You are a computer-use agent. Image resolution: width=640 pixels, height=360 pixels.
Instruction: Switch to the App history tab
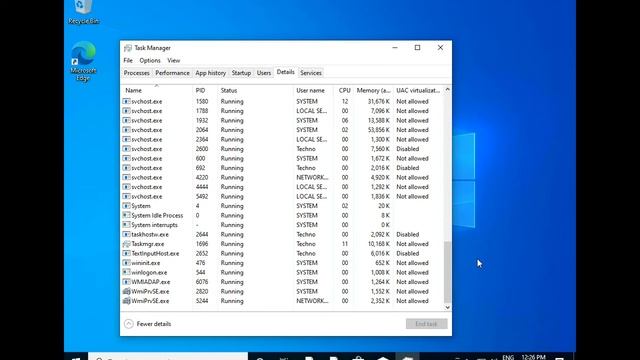point(210,73)
